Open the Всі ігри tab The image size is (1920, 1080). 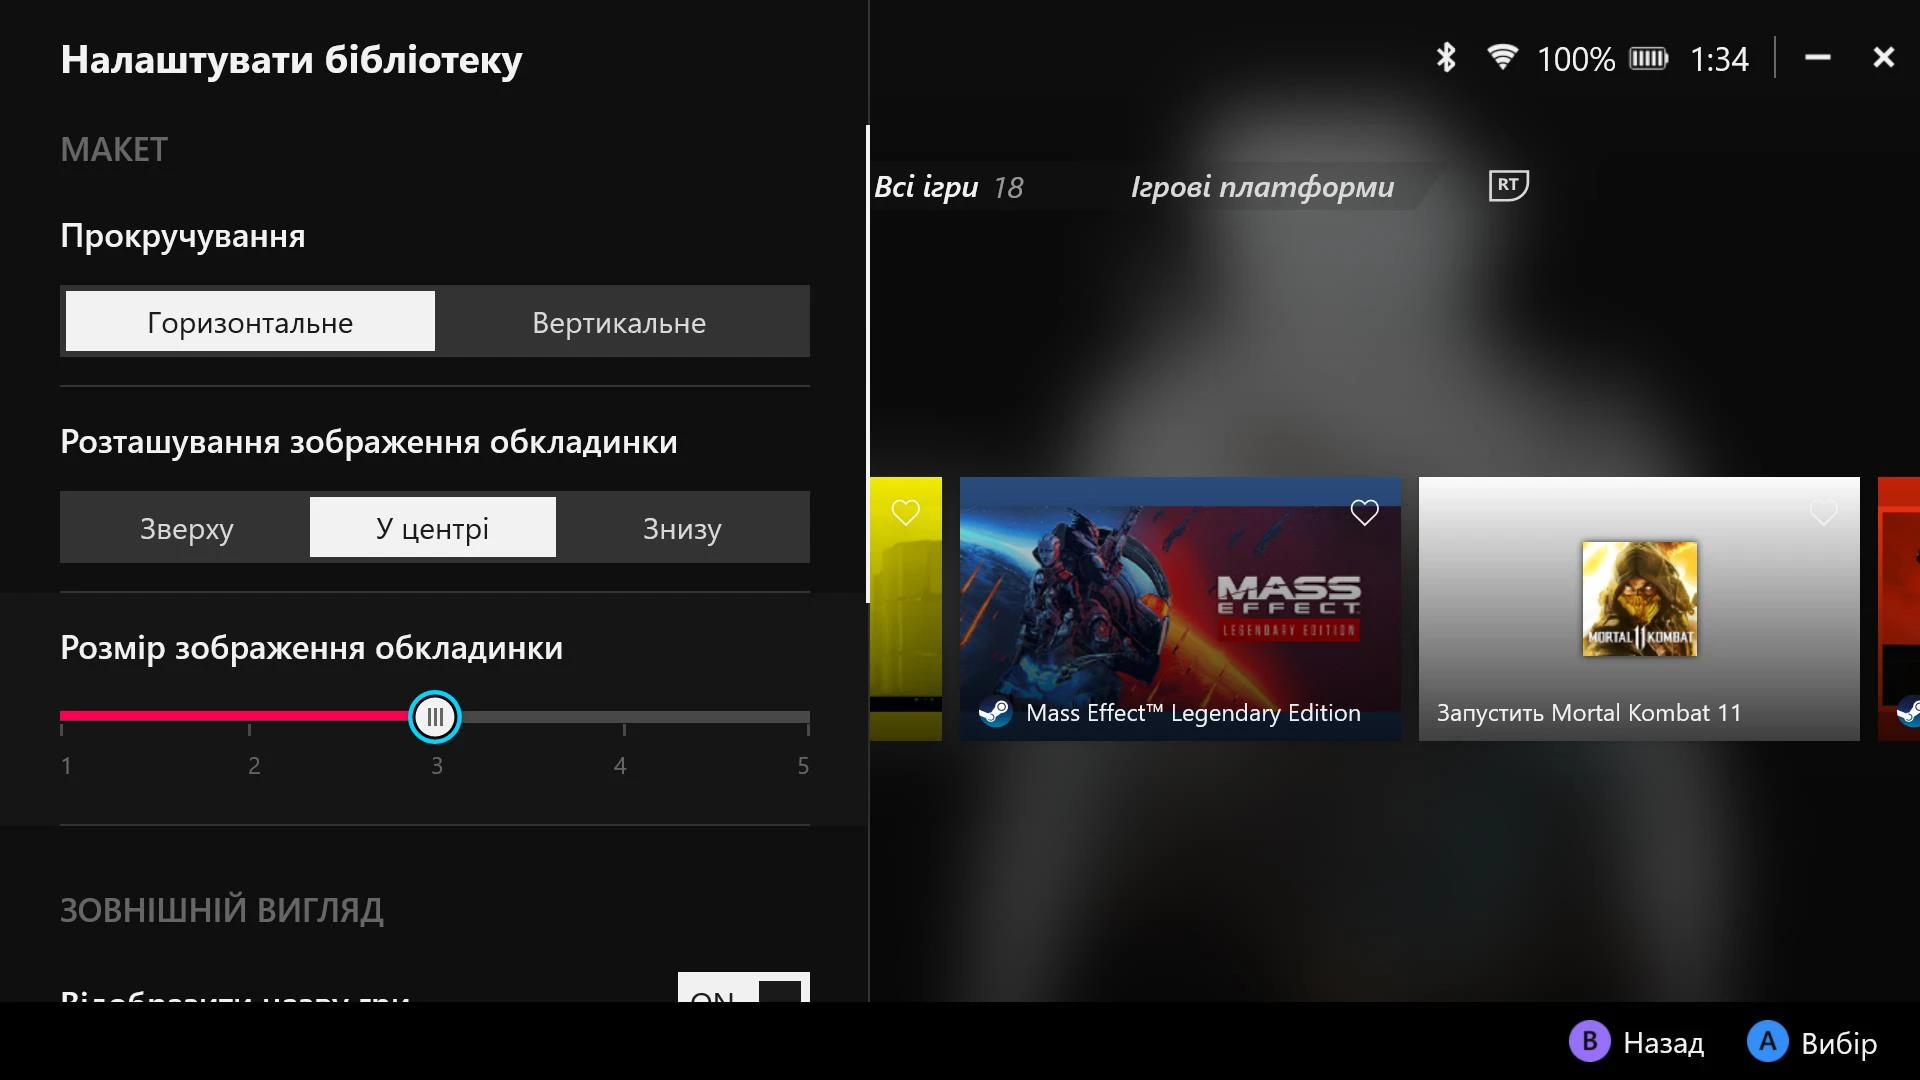[926, 187]
